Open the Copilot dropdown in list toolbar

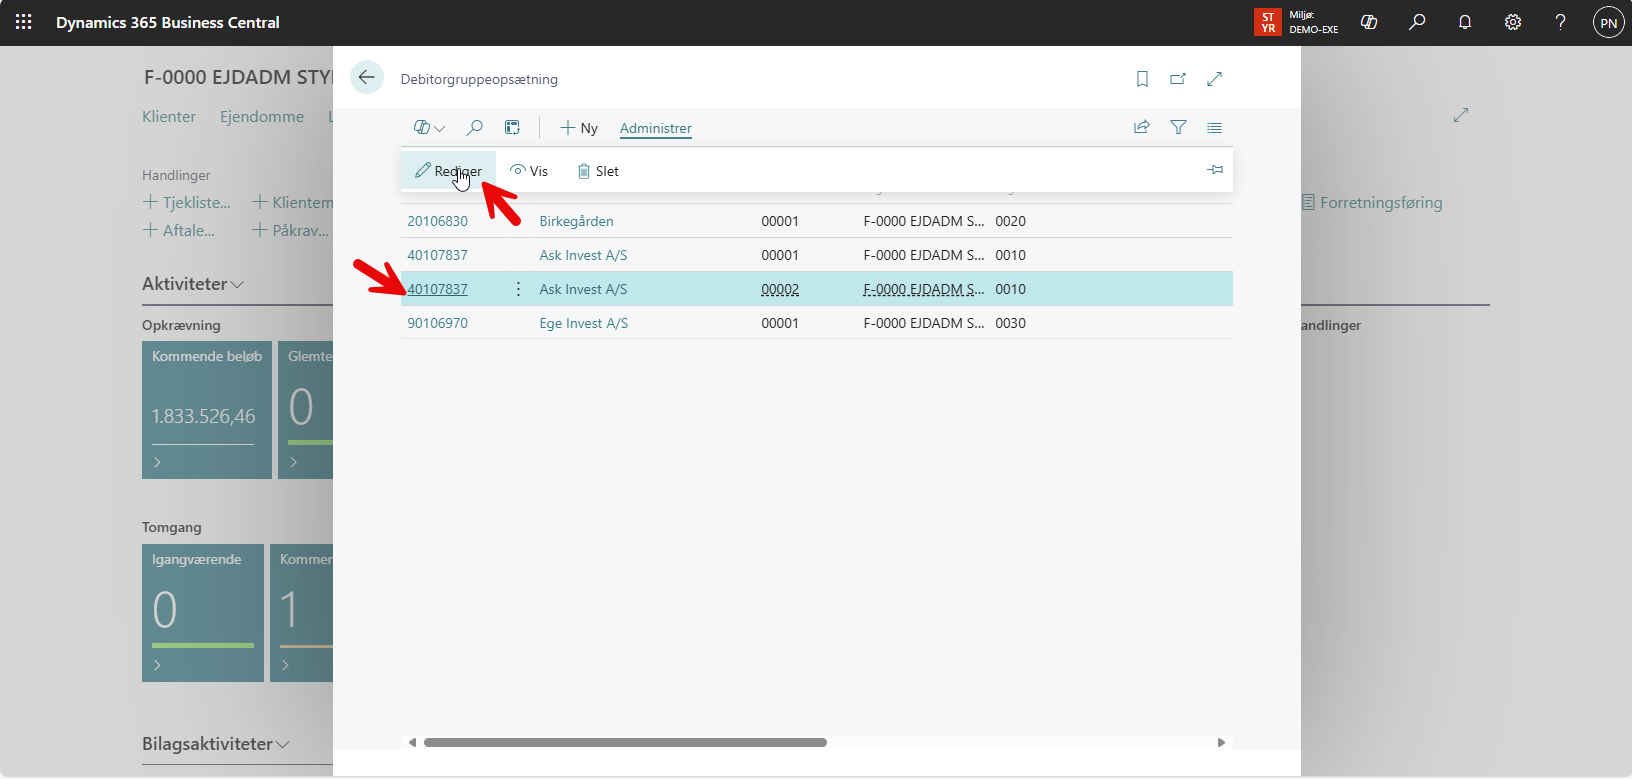pos(429,128)
